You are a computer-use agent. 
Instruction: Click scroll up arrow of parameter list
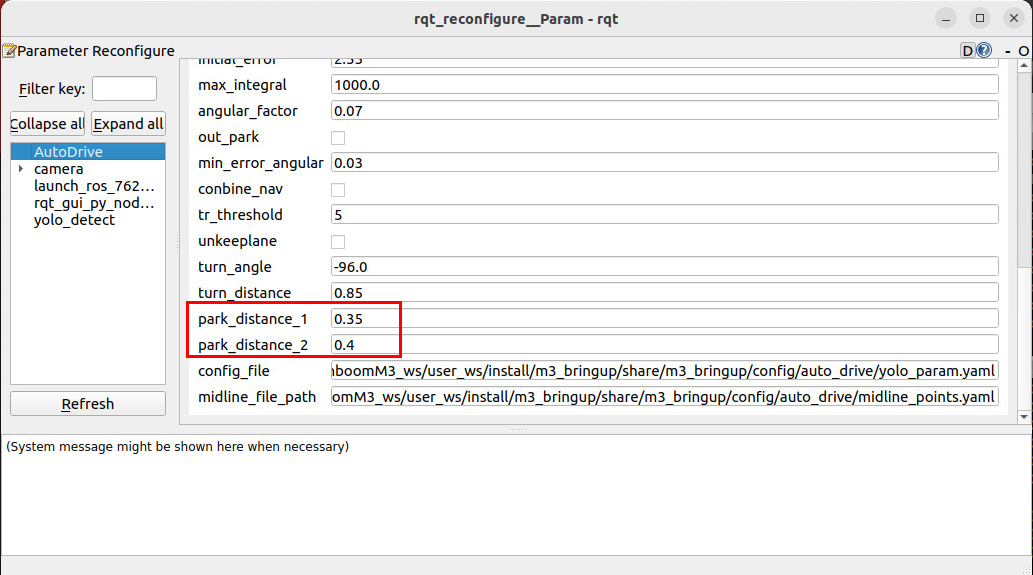[x=1024, y=65]
